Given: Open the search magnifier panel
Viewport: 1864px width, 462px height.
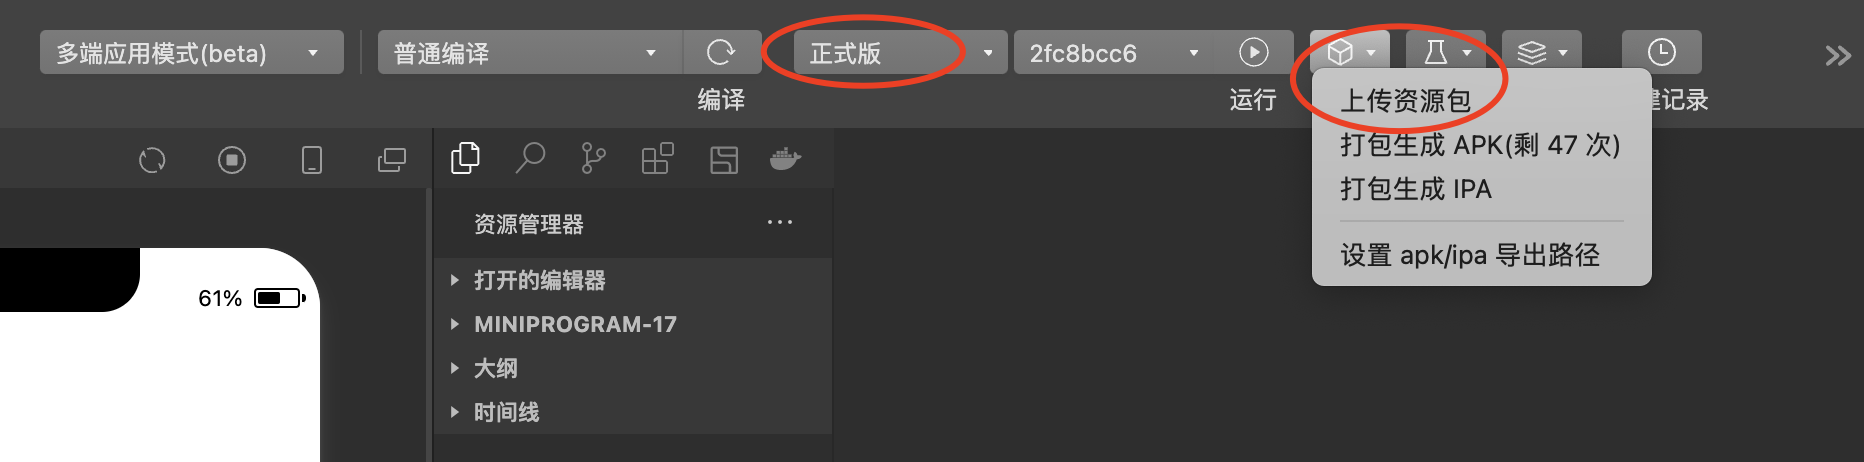Looking at the screenshot, I should pos(530,158).
